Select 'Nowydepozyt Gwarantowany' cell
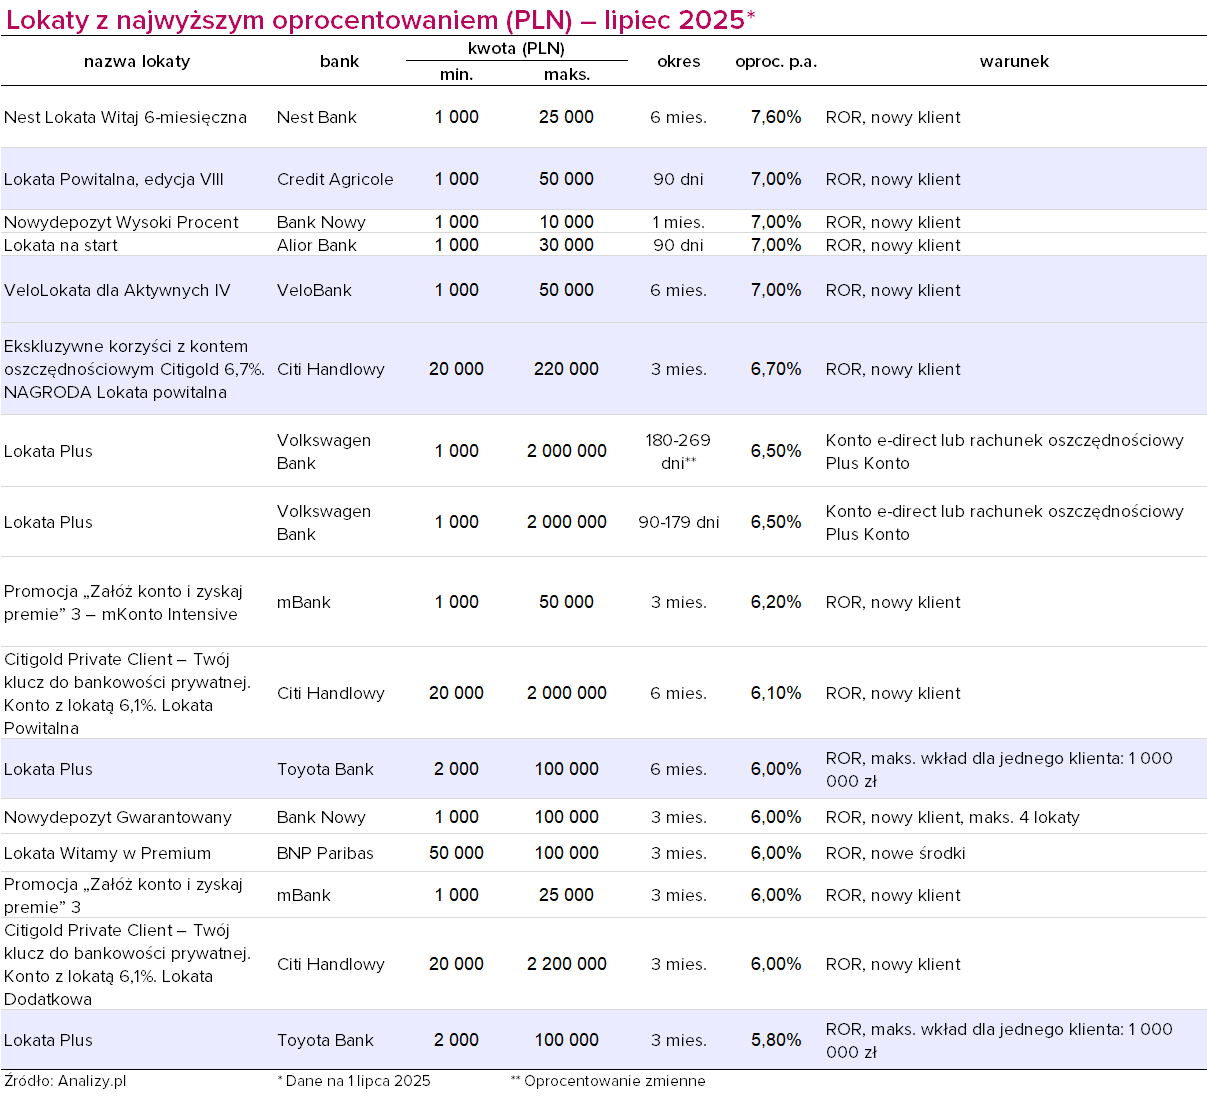Viewport: 1207px width, 1112px height. 118,817
